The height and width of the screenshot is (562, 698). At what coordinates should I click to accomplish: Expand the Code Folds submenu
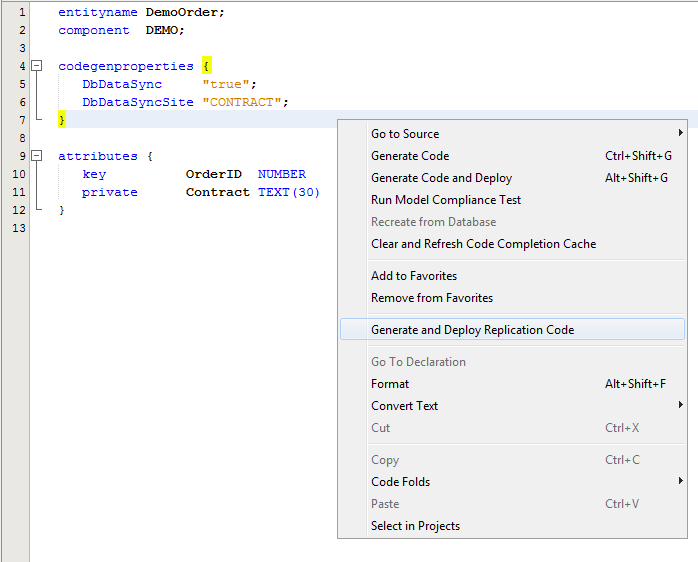[401, 482]
